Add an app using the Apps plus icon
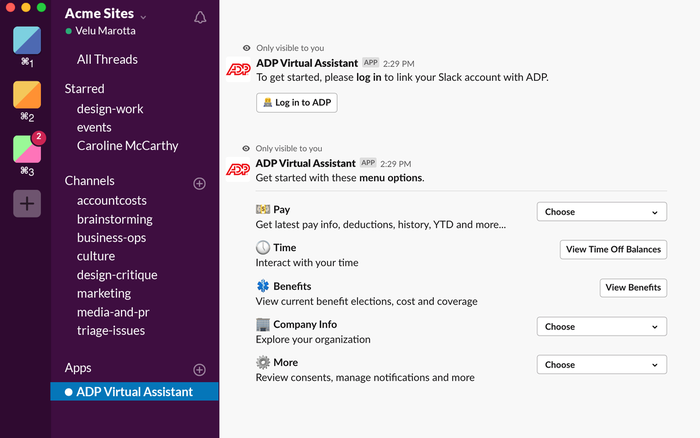Screen dimensions: 700x438 pos(200,370)
